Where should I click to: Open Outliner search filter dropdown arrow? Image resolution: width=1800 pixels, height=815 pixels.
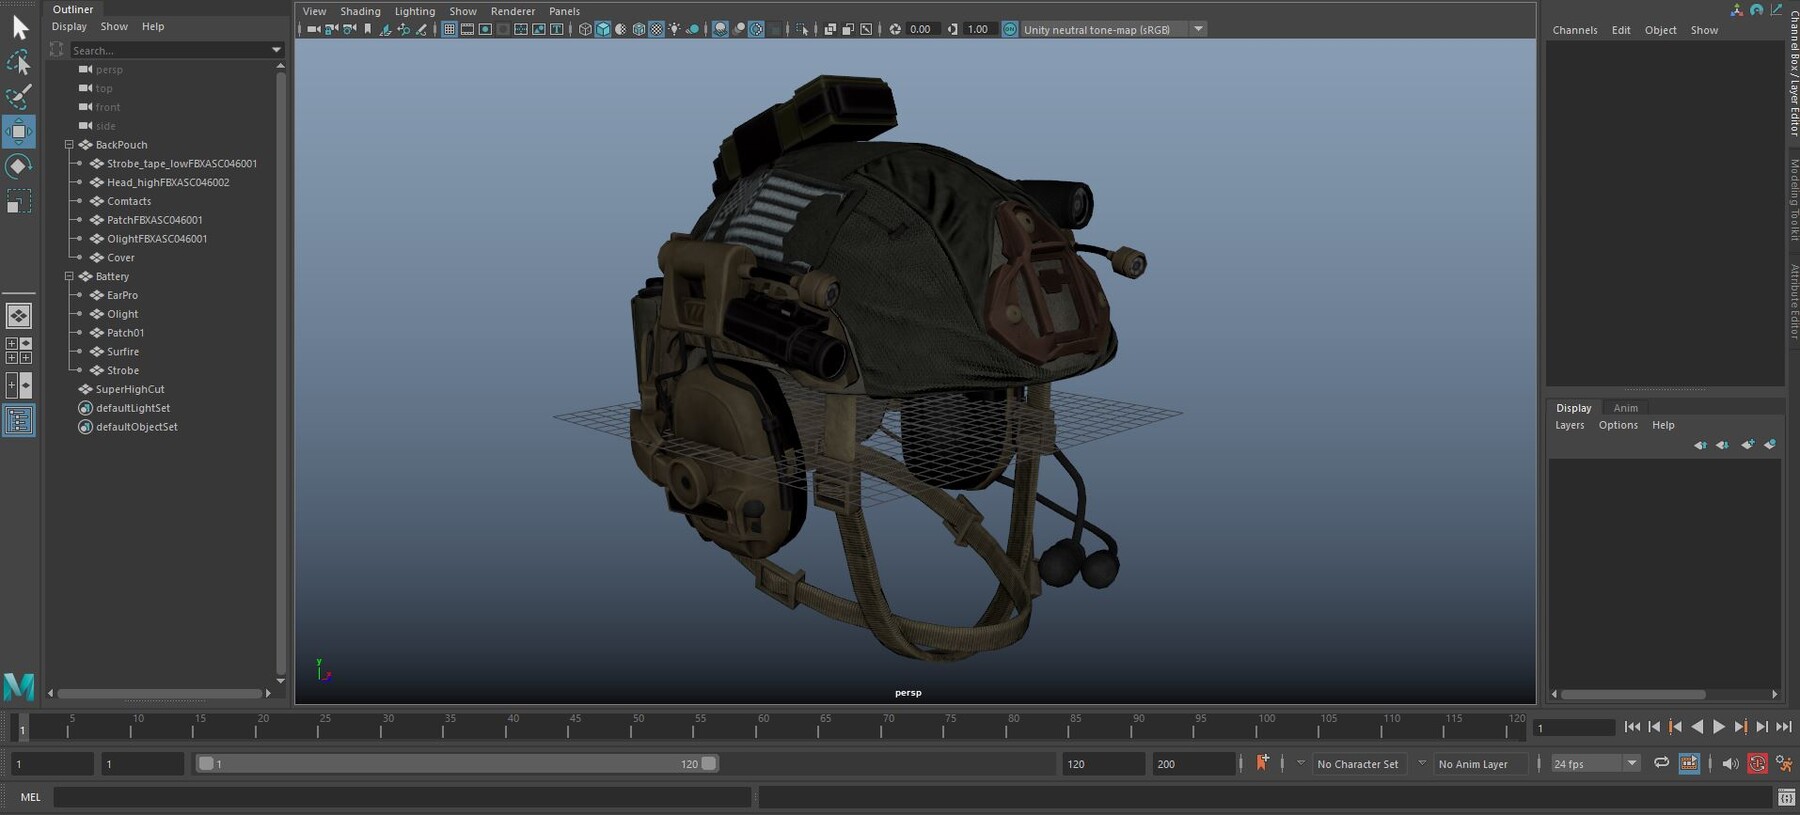coord(277,50)
